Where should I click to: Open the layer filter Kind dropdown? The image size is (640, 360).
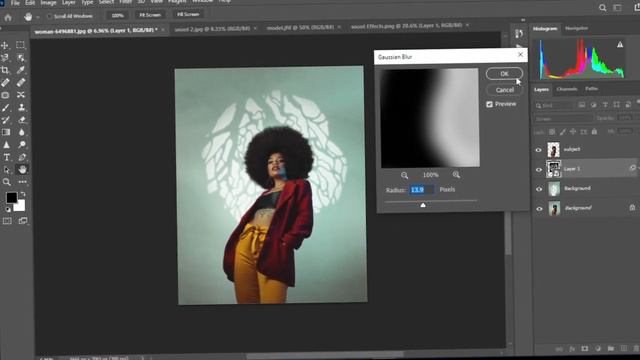pos(554,106)
